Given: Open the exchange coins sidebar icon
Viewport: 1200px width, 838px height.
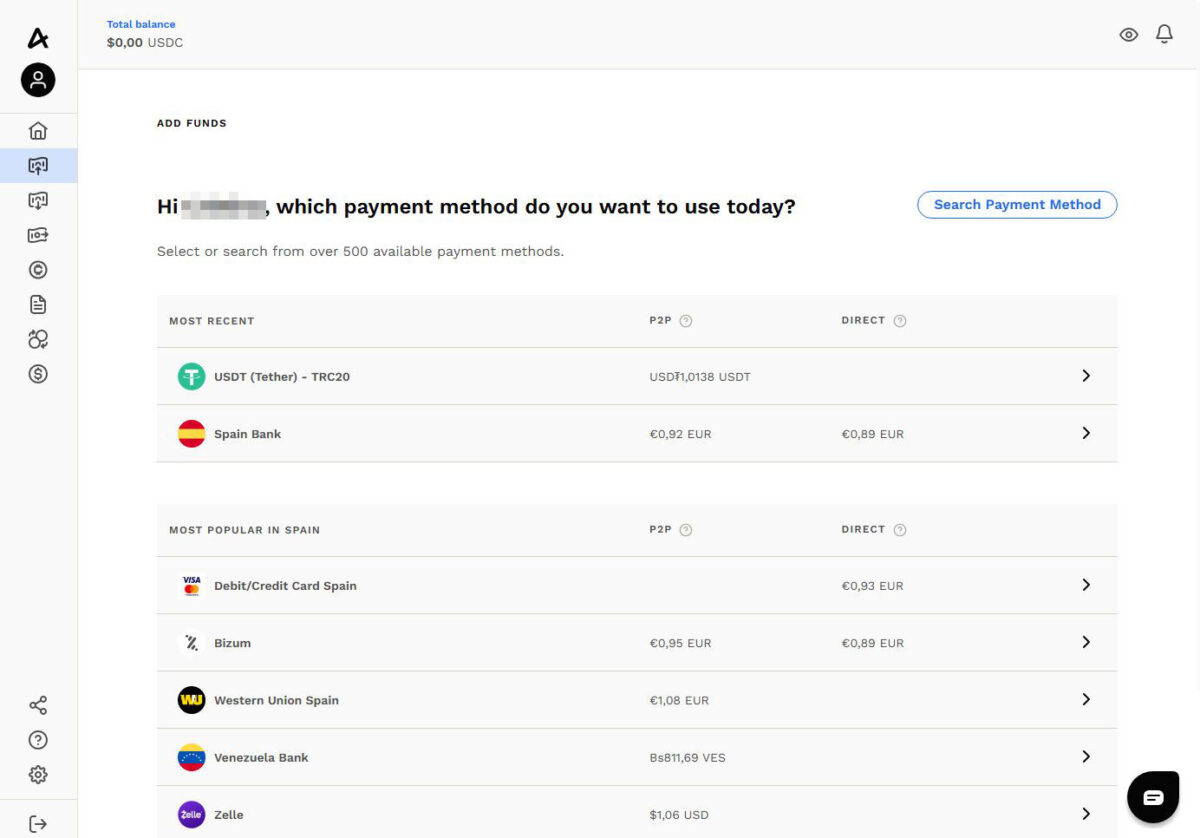Looking at the screenshot, I should (38, 340).
